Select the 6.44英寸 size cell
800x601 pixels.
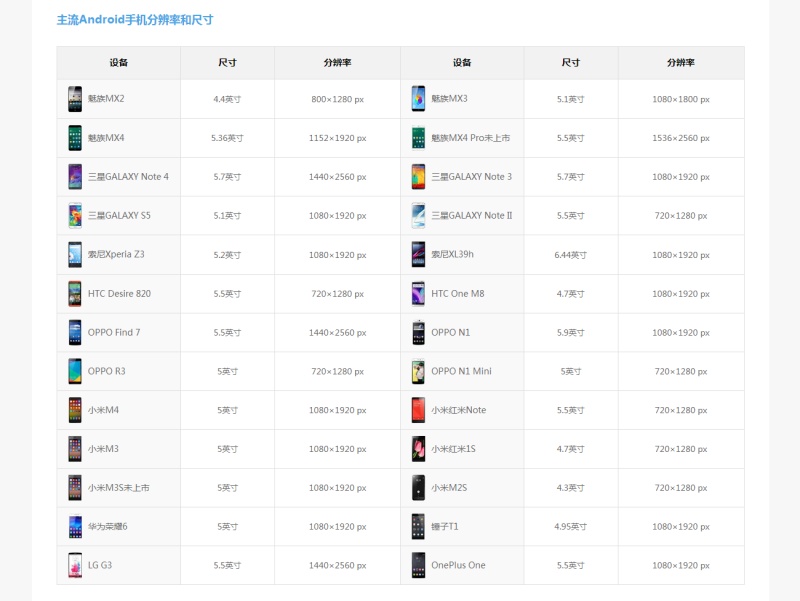(x=570, y=255)
